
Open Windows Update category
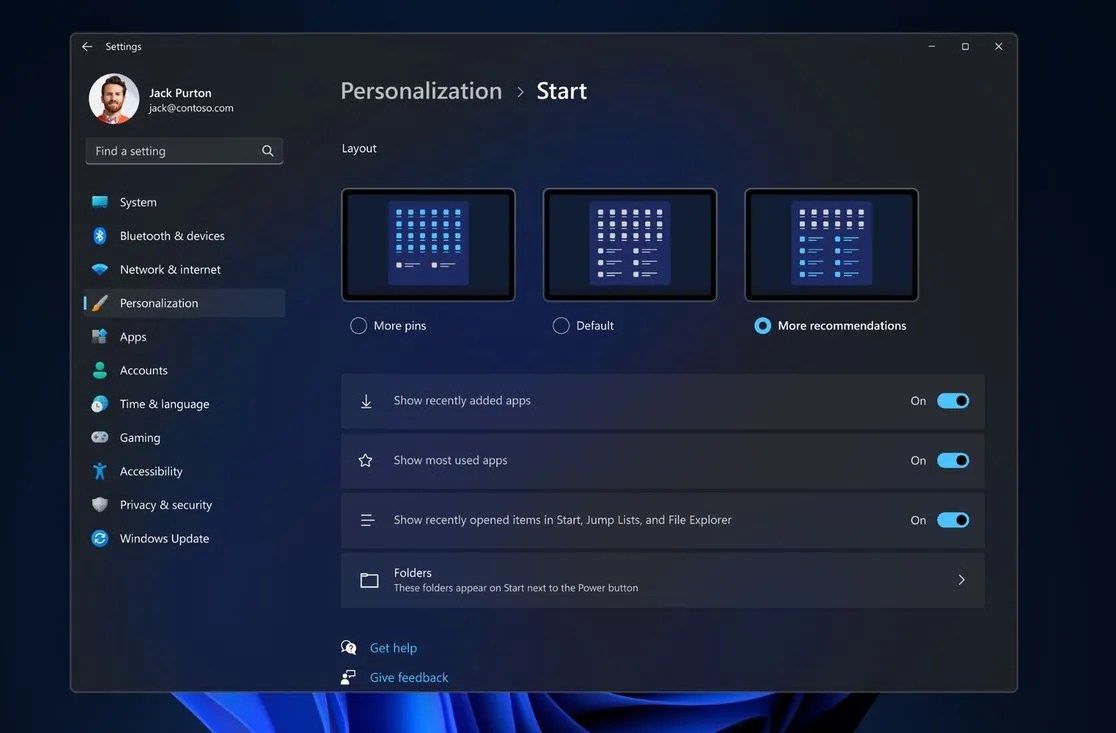pos(184,539)
